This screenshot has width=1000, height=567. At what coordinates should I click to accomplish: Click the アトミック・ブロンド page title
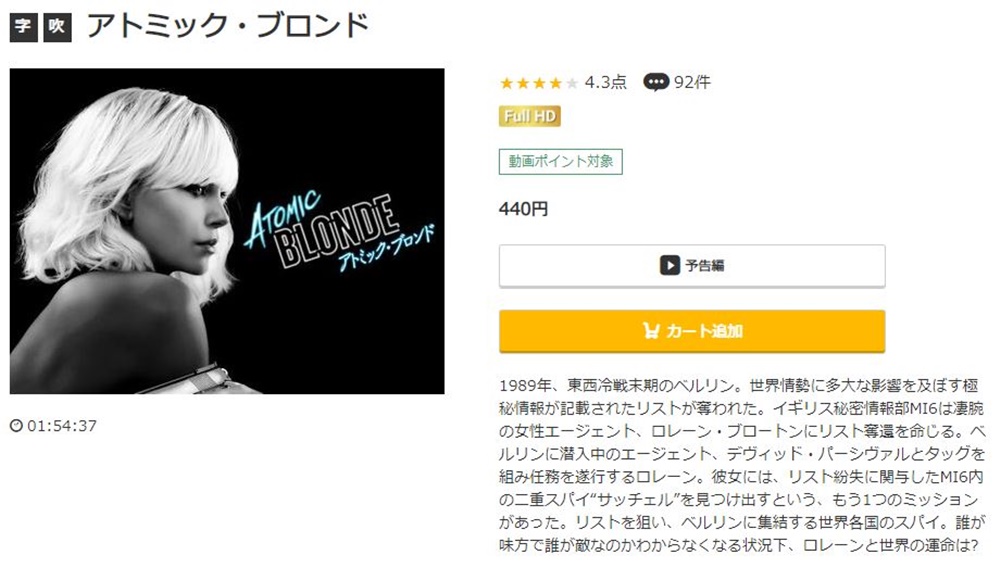pyautogui.click(x=228, y=26)
